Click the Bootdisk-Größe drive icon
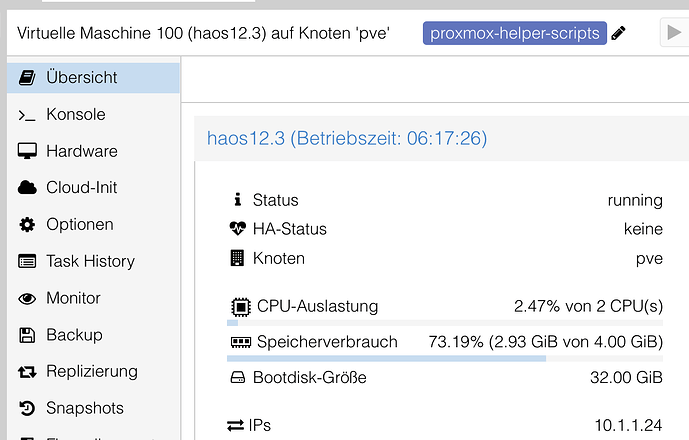The image size is (689, 440). (x=238, y=378)
